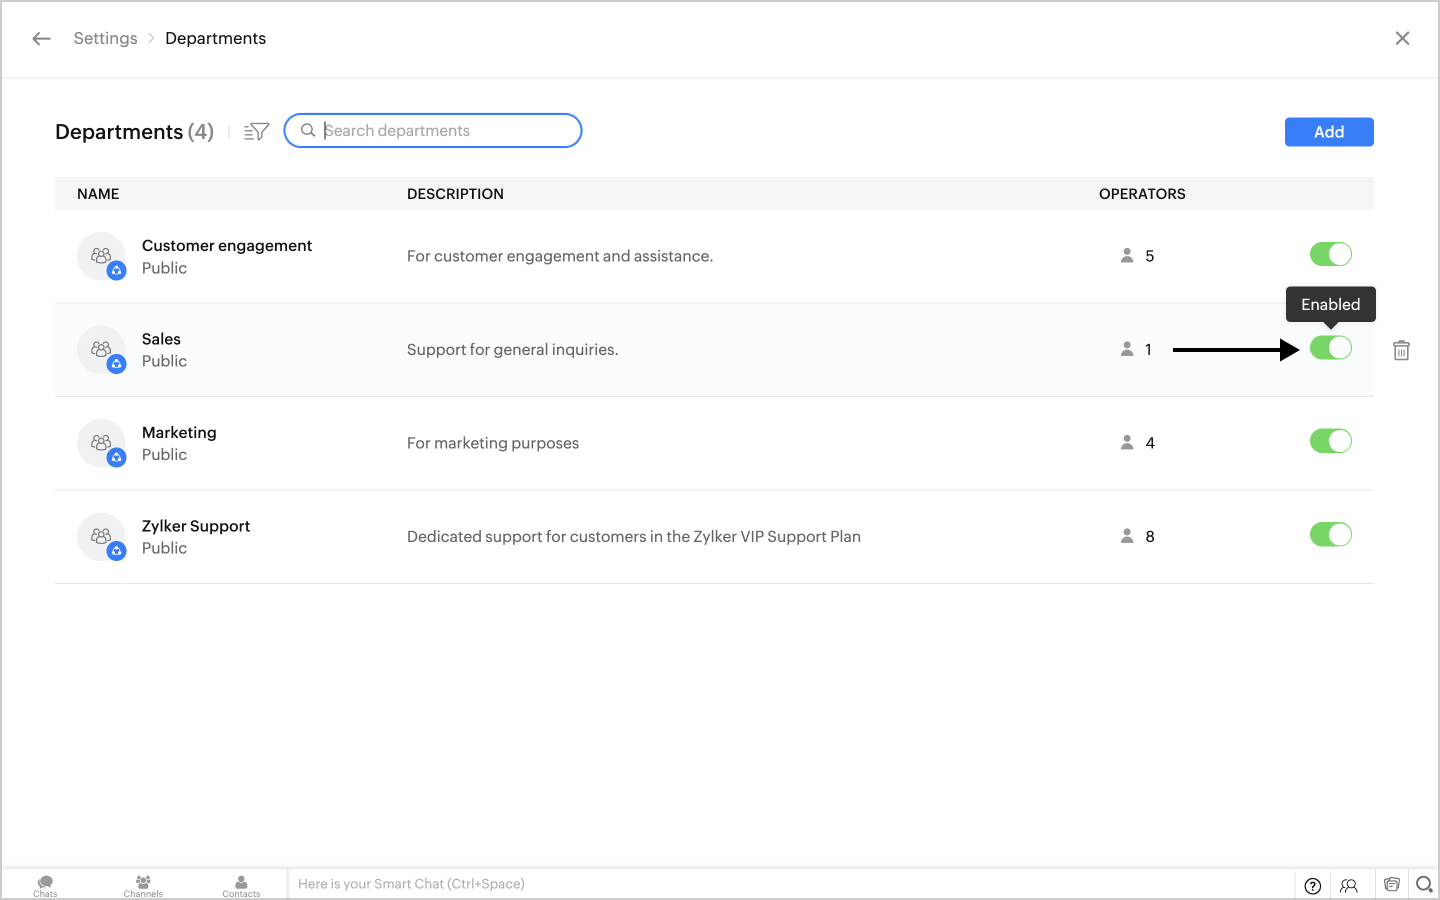This screenshot has width=1440, height=900.
Task: Open the department filter icon
Action: (257, 132)
